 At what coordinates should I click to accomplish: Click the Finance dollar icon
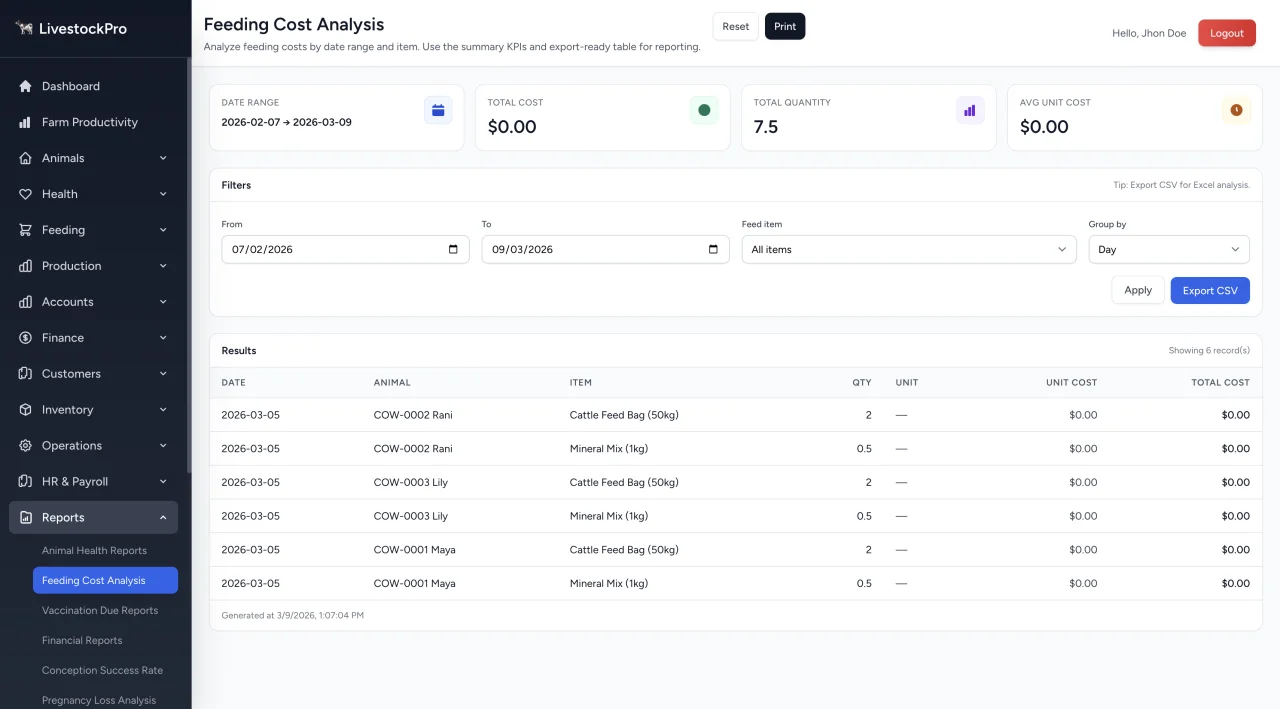coord(26,338)
